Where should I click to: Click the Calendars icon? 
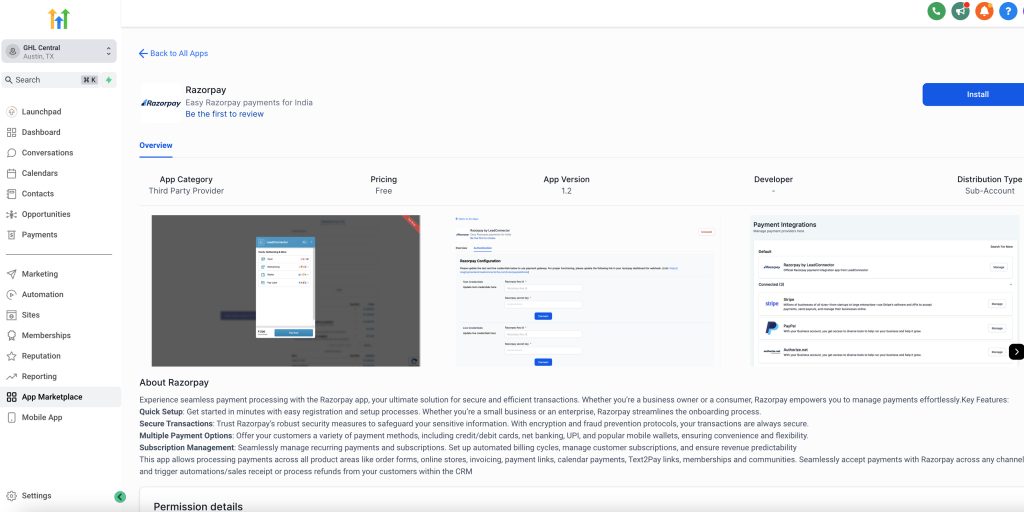(x=11, y=173)
